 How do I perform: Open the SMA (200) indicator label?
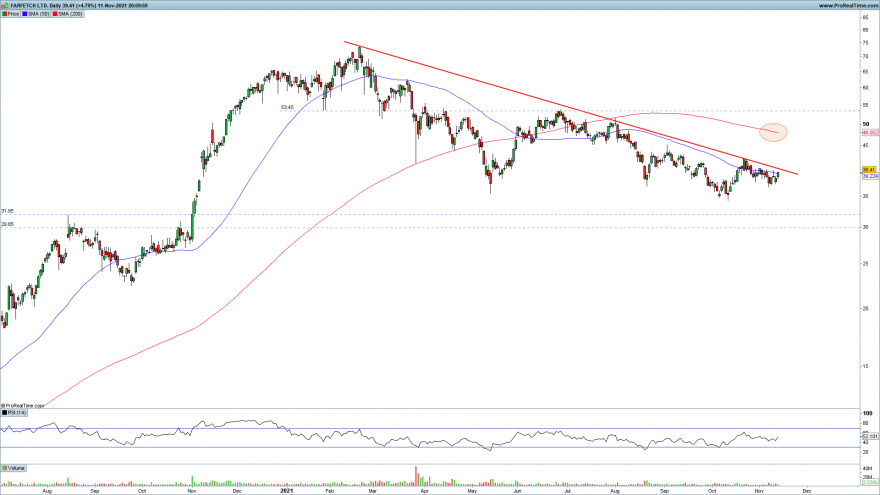pos(68,14)
